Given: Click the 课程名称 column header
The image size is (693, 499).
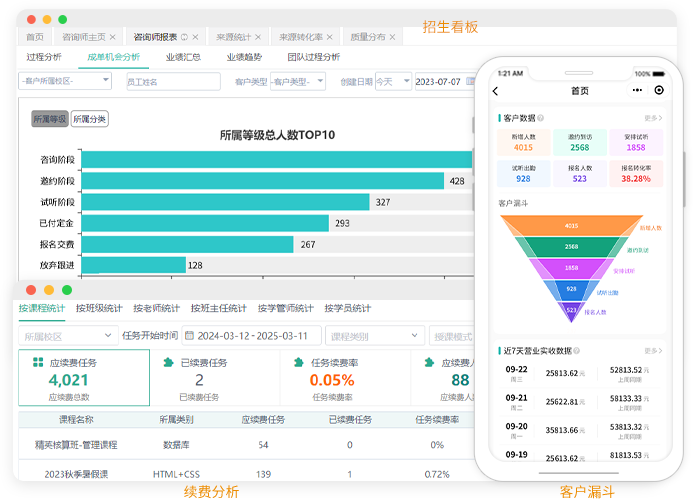Looking at the screenshot, I should pyautogui.click(x=76, y=419).
